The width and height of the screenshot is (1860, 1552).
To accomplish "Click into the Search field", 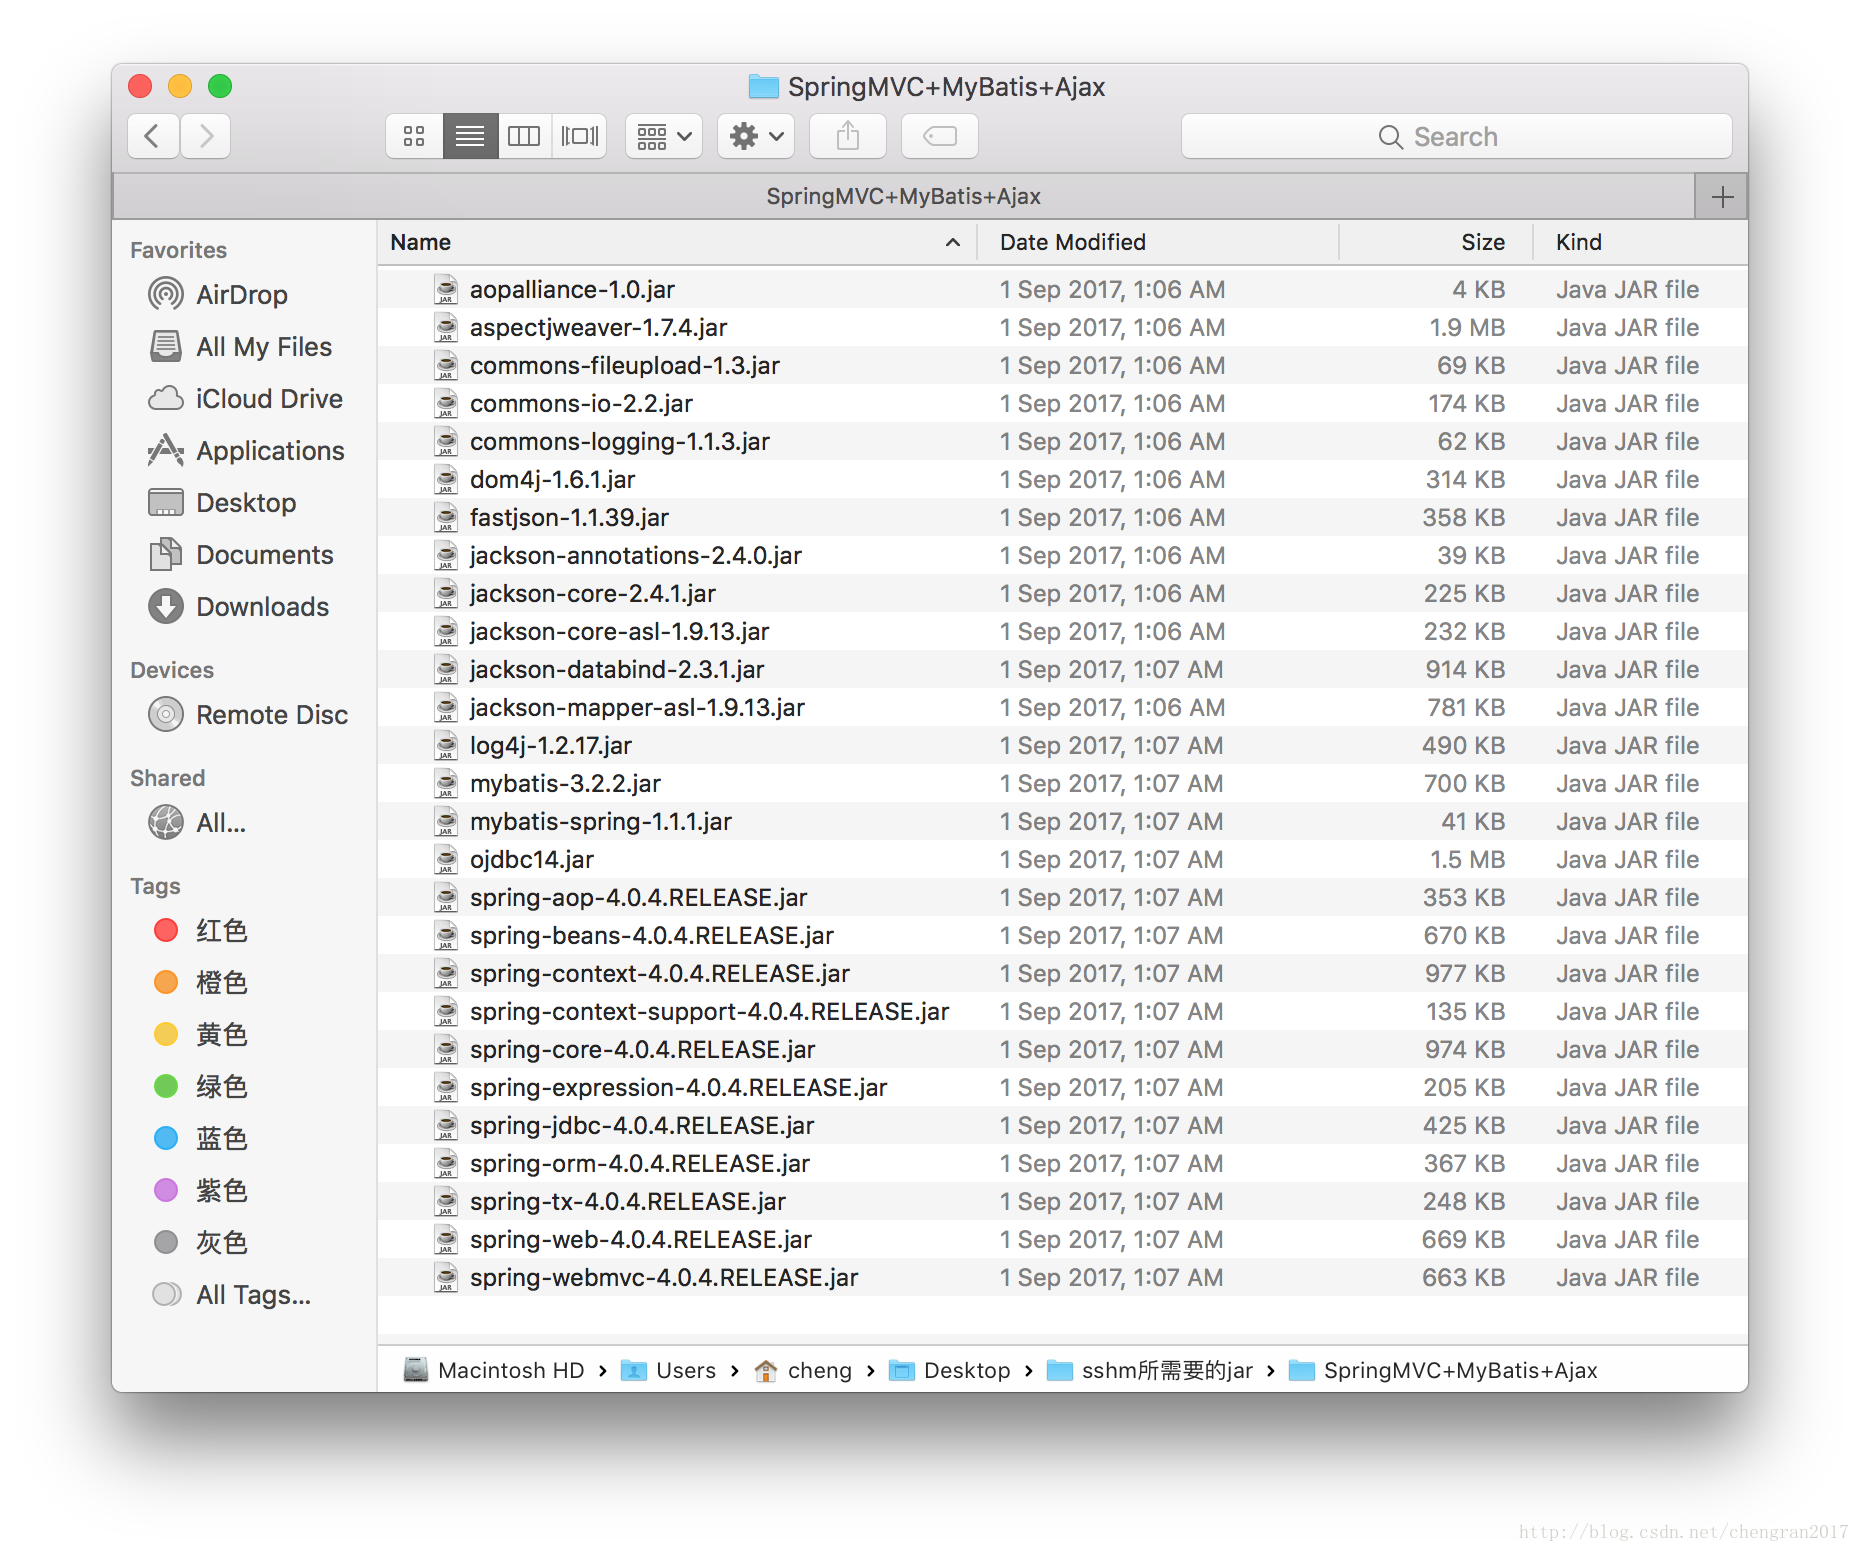I will click(x=1456, y=136).
